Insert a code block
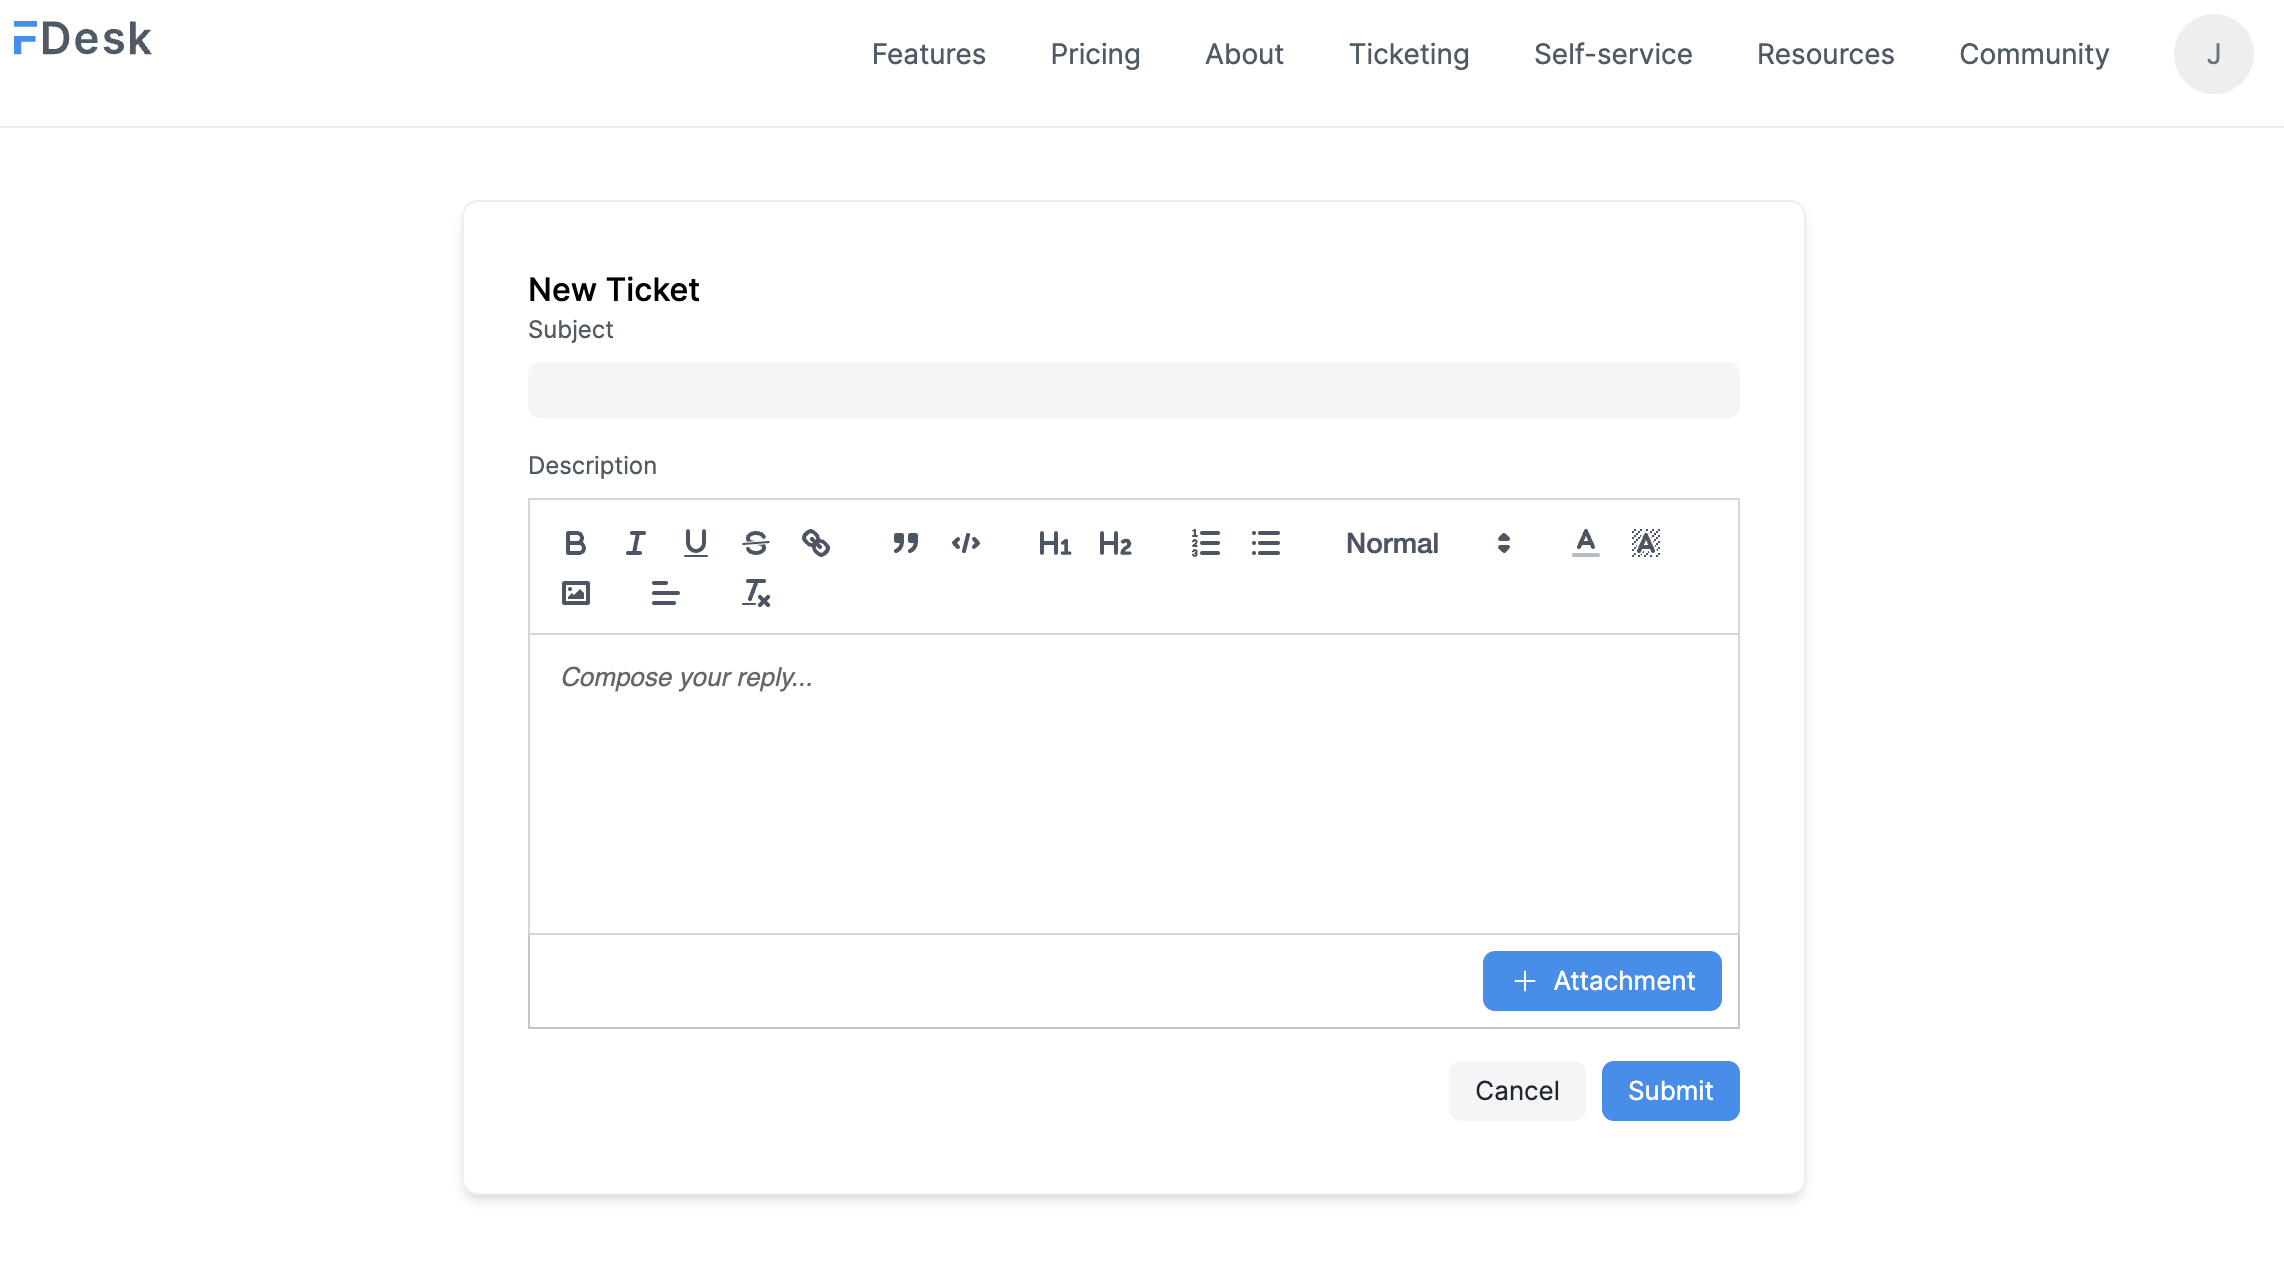The width and height of the screenshot is (2284, 1288). pos(966,543)
